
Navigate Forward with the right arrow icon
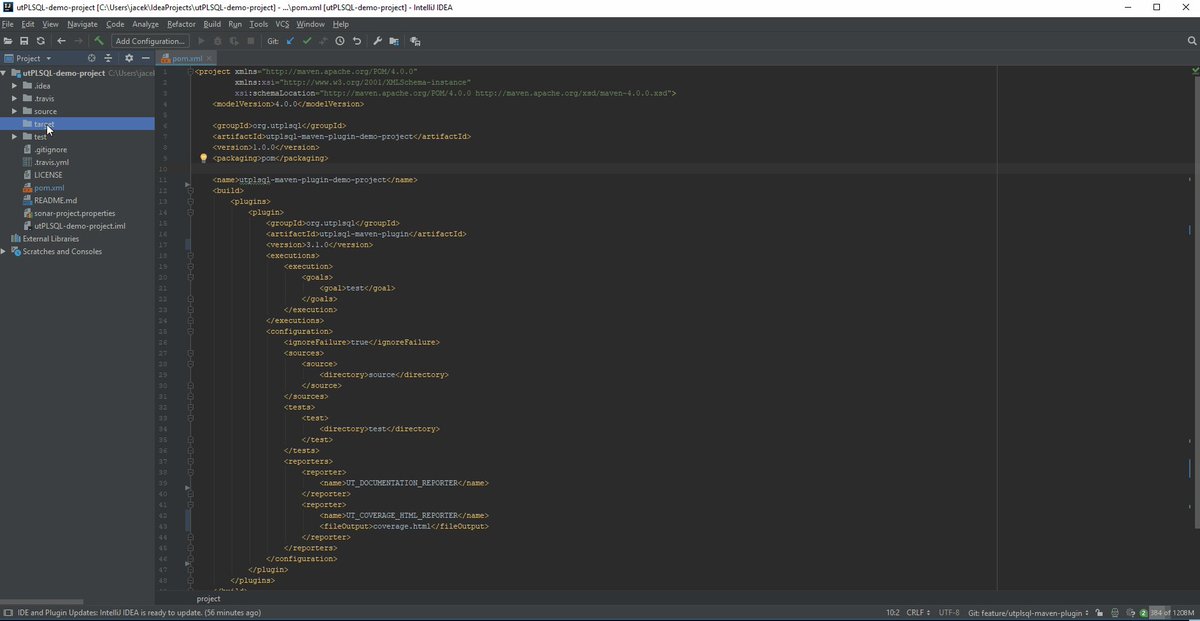(x=78, y=41)
